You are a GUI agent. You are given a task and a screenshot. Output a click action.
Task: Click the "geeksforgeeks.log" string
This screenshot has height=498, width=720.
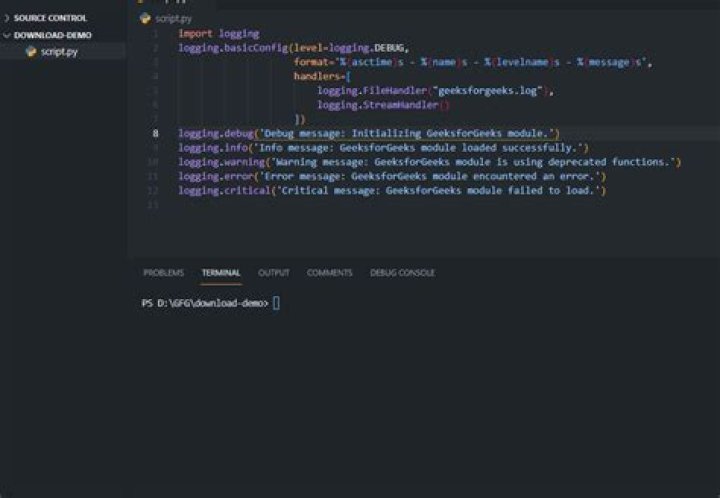(x=488, y=91)
